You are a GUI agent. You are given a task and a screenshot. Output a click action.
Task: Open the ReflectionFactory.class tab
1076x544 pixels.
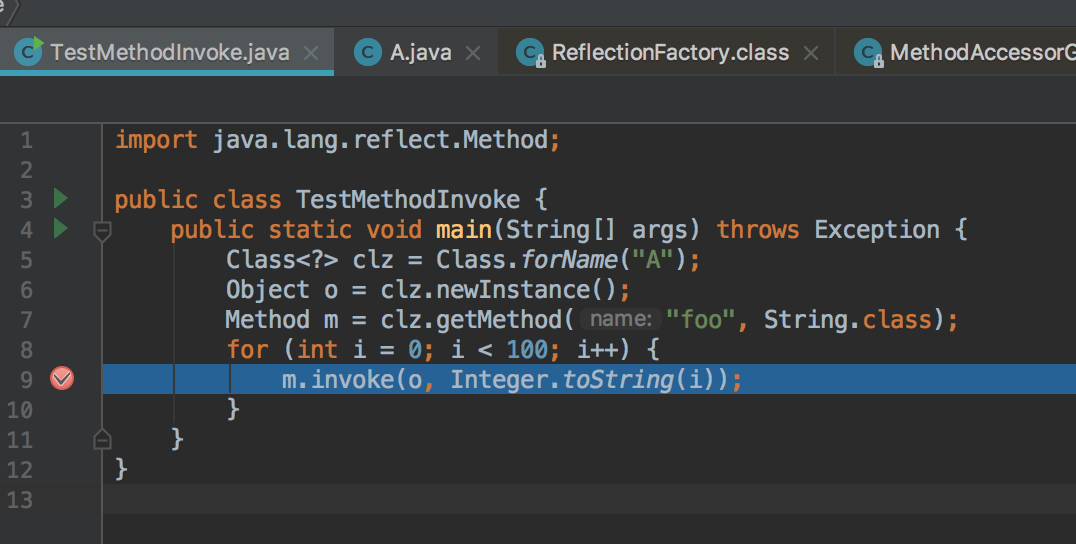pyautogui.click(x=670, y=53)
